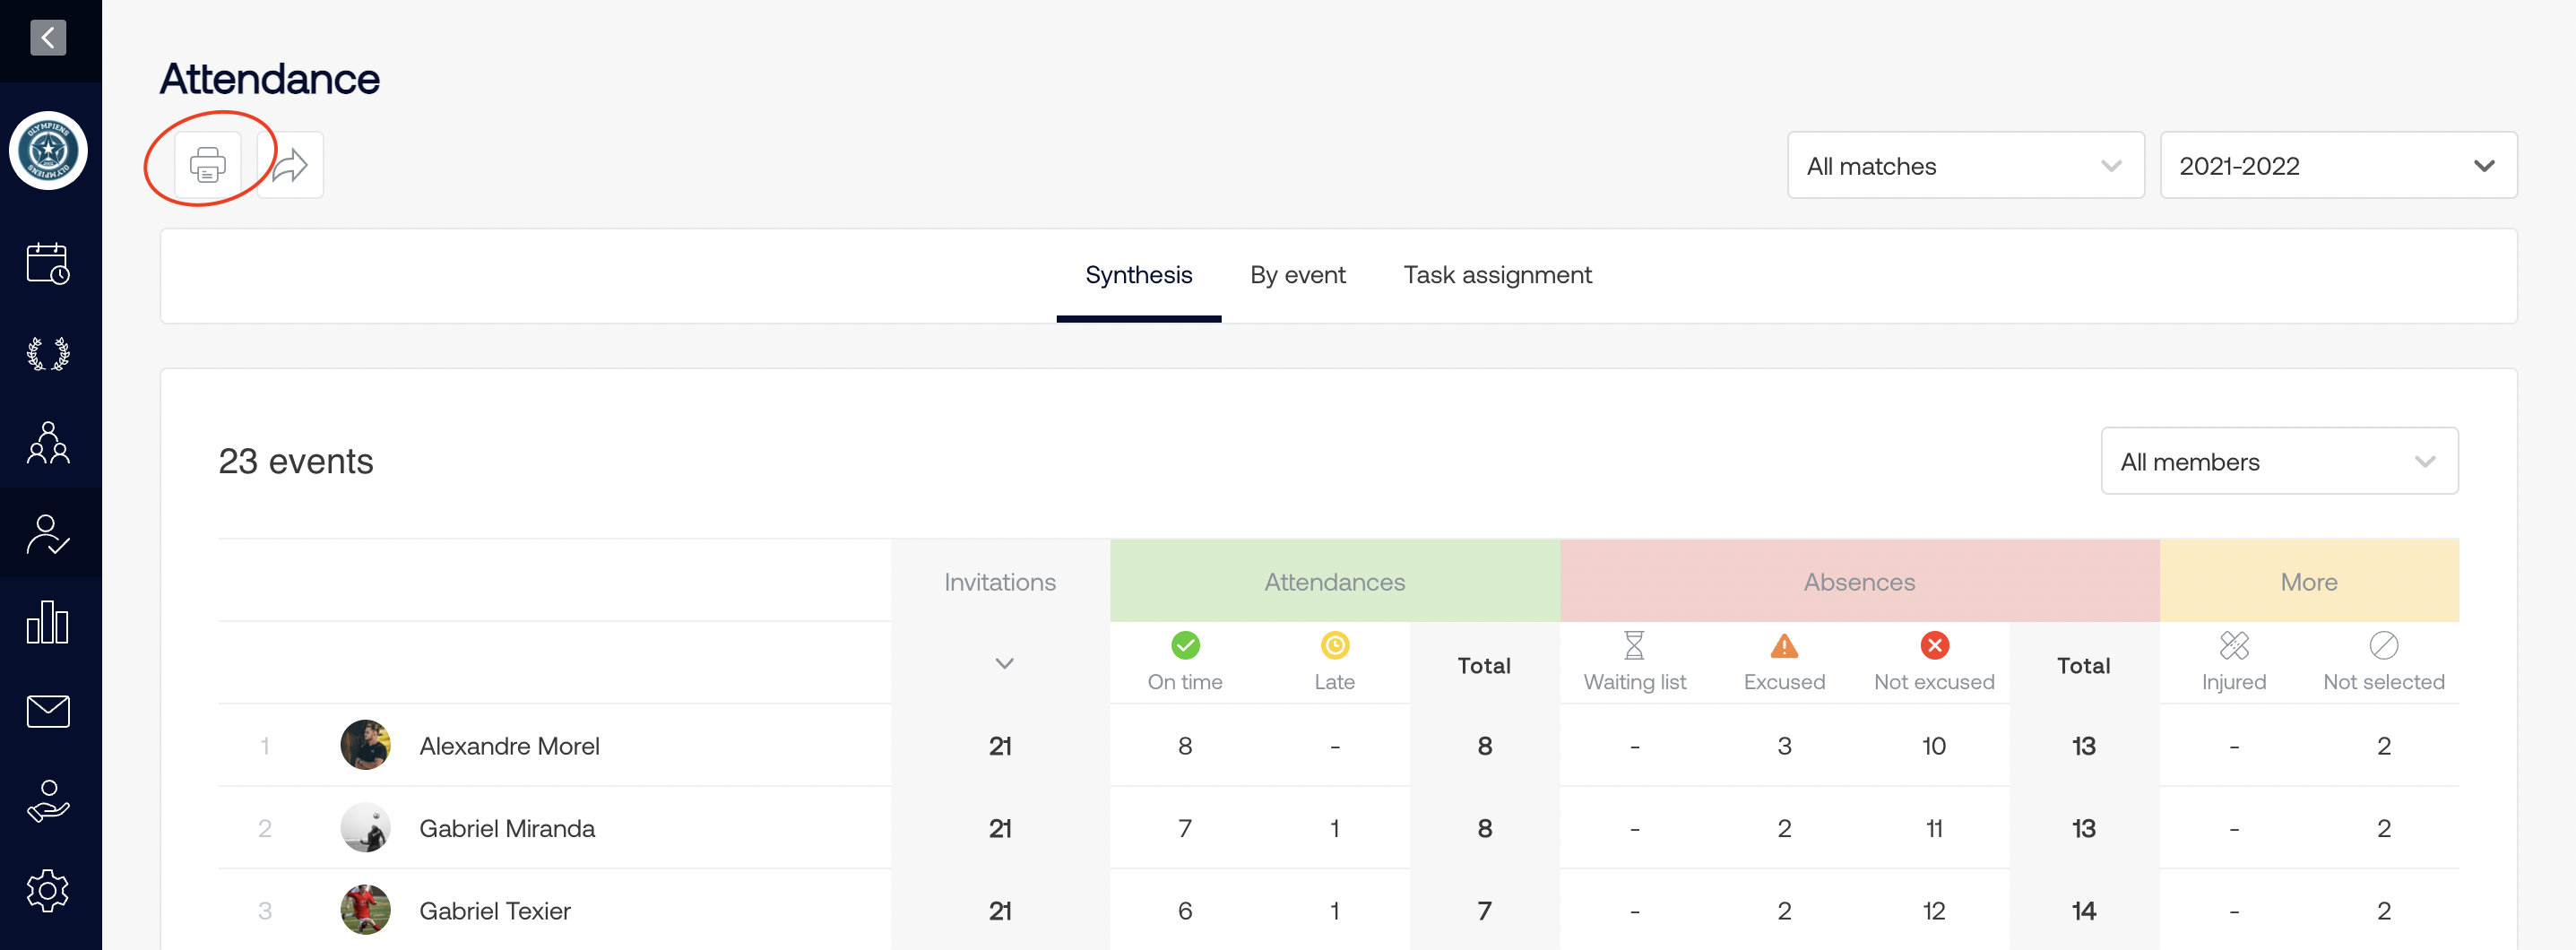The width and height of the screenshot is (2576, 950).
Task: Switch to the Task assignment tab
Action: coord(1496,275)
